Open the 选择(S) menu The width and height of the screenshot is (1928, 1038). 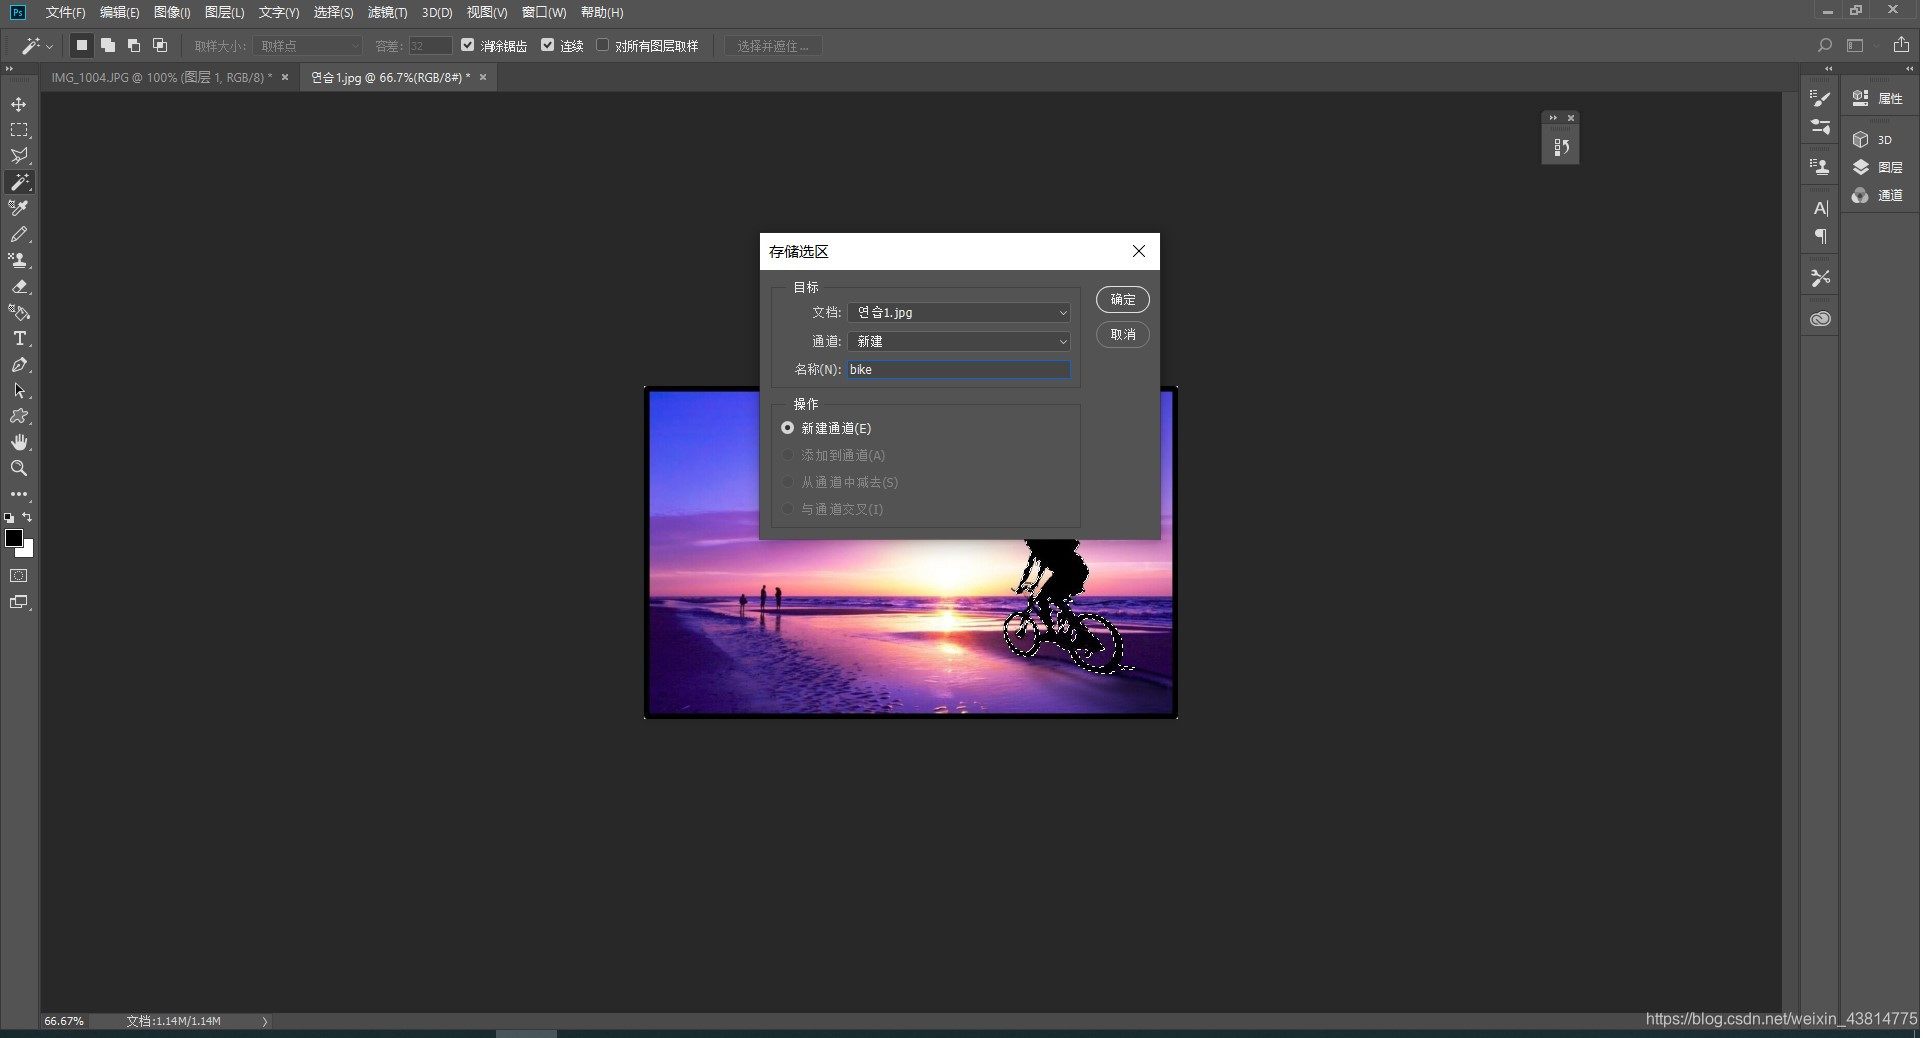pos(333,12)
